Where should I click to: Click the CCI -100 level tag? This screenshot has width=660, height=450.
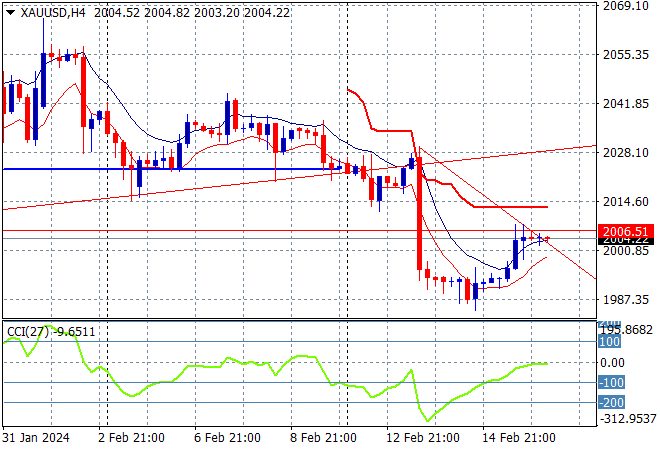(611, 383)
